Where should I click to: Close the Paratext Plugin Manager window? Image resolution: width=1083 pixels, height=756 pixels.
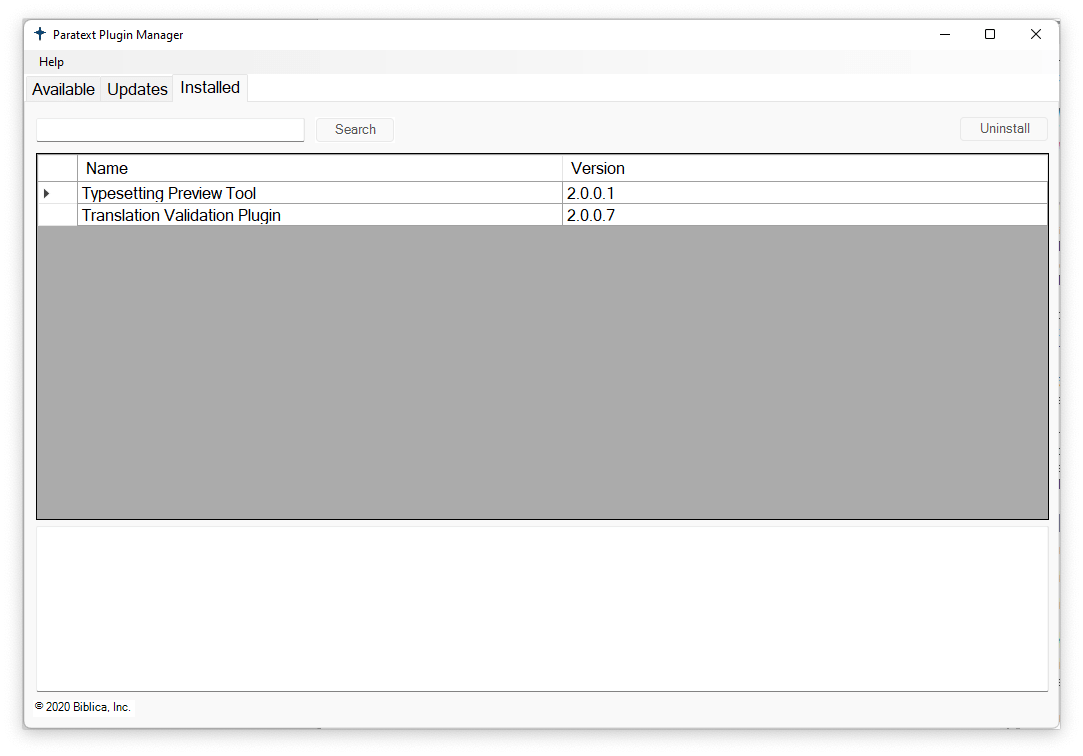pyautogui.click(x=1035, y=34)
